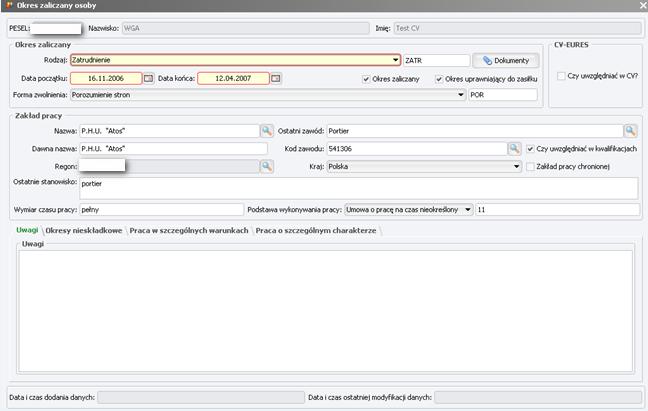
Task: Switch to Uwagi tab
Action: click(27, 230)
